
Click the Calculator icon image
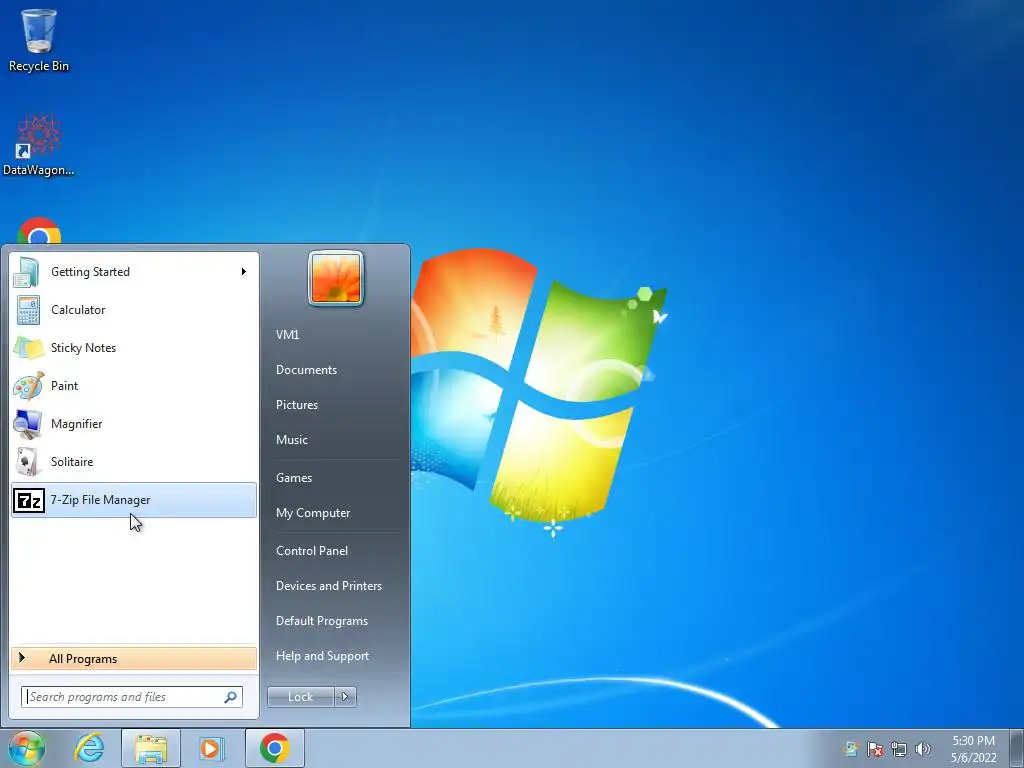pyautogui.click(x=28, y=310)
